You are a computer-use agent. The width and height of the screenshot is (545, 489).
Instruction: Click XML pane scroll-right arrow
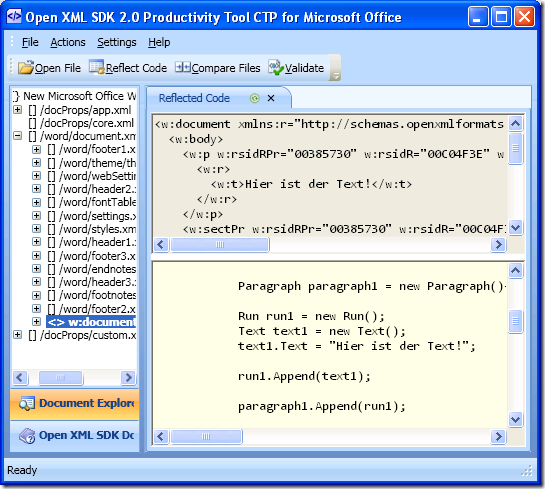pos(498,245)
